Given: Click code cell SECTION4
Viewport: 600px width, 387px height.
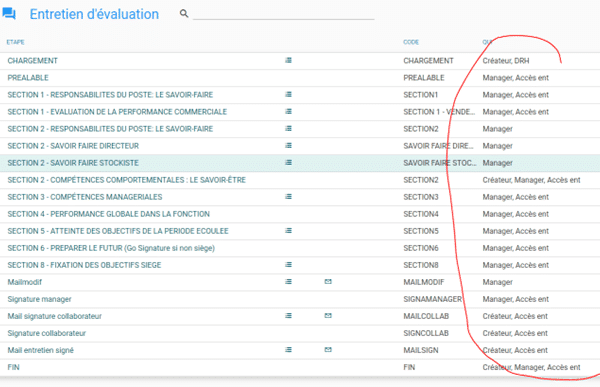Looking at the screenshot, I should point(421,214).
